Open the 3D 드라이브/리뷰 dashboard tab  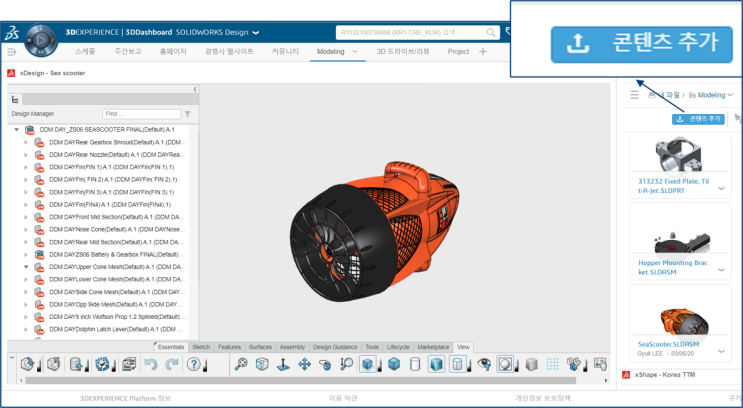pos(403,52)
